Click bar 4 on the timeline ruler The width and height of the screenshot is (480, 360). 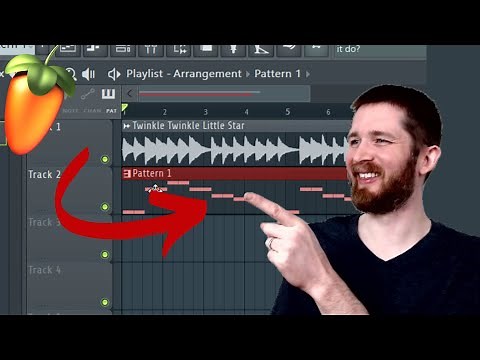(246, 112)
